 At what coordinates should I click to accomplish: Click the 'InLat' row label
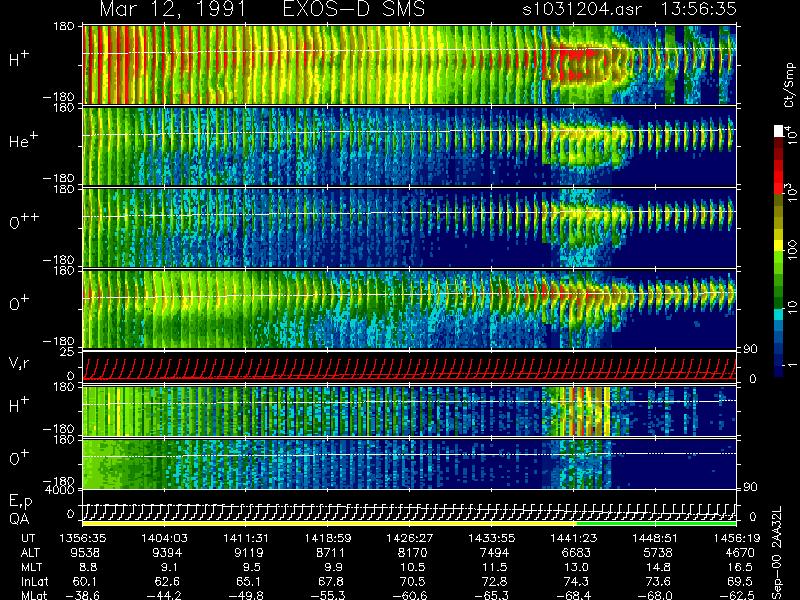click(34, 581)
